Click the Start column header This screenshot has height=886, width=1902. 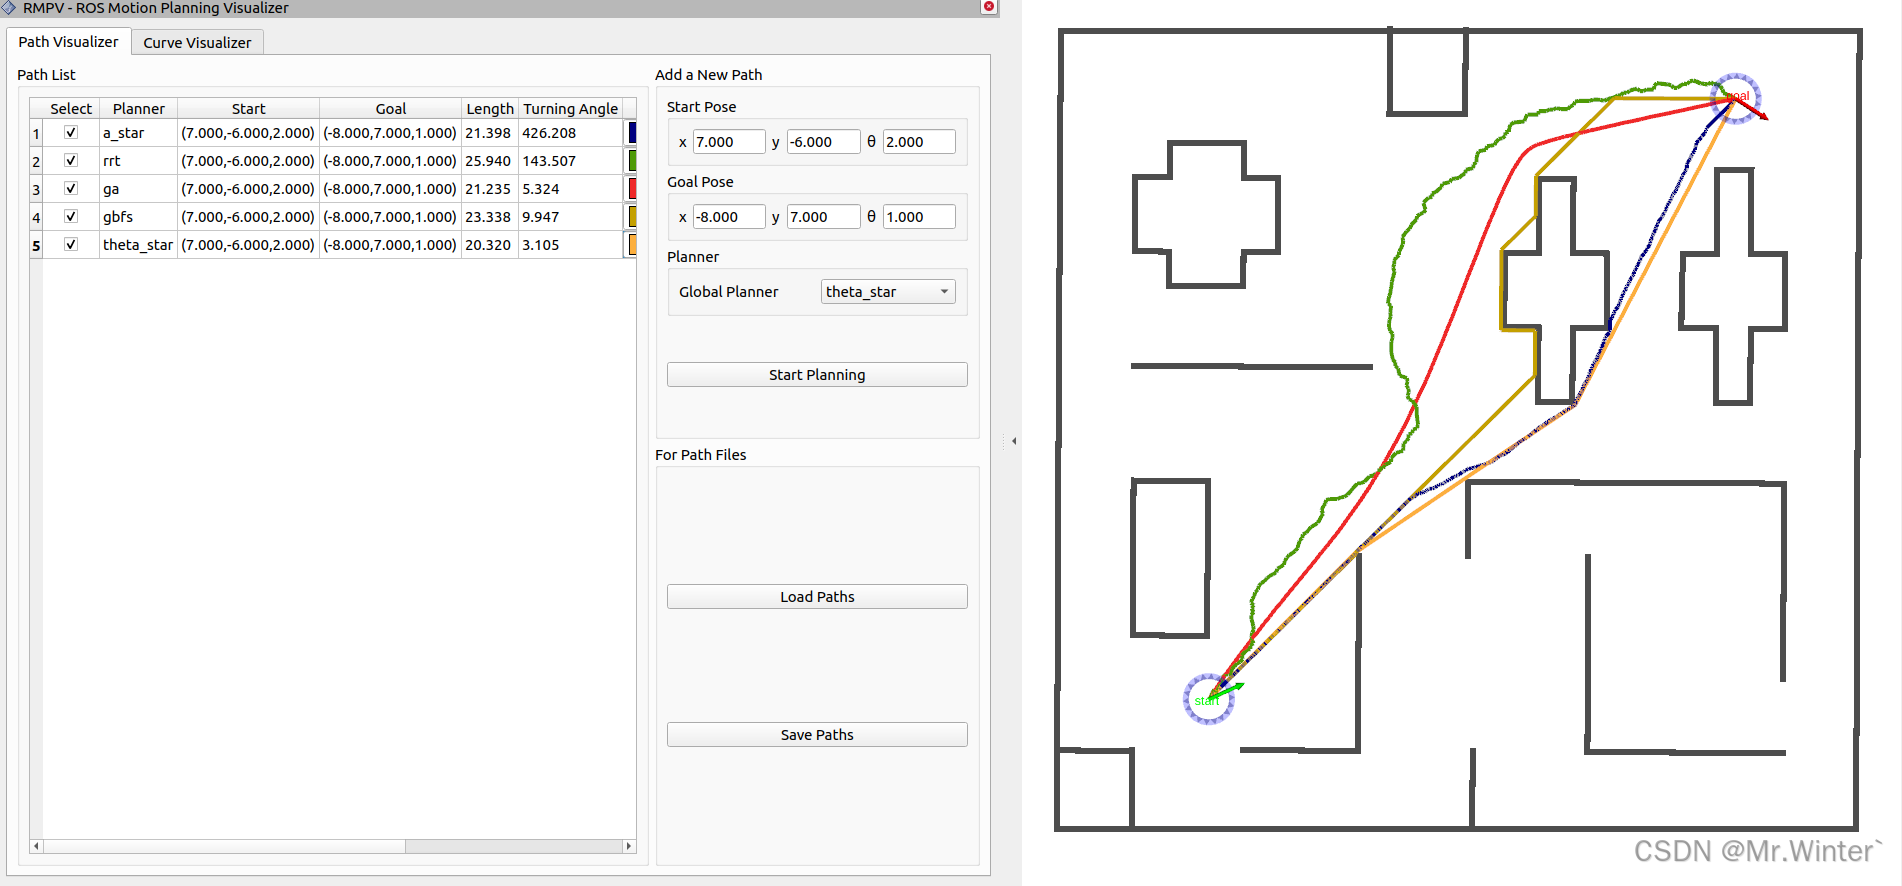(x=248, y=108)
